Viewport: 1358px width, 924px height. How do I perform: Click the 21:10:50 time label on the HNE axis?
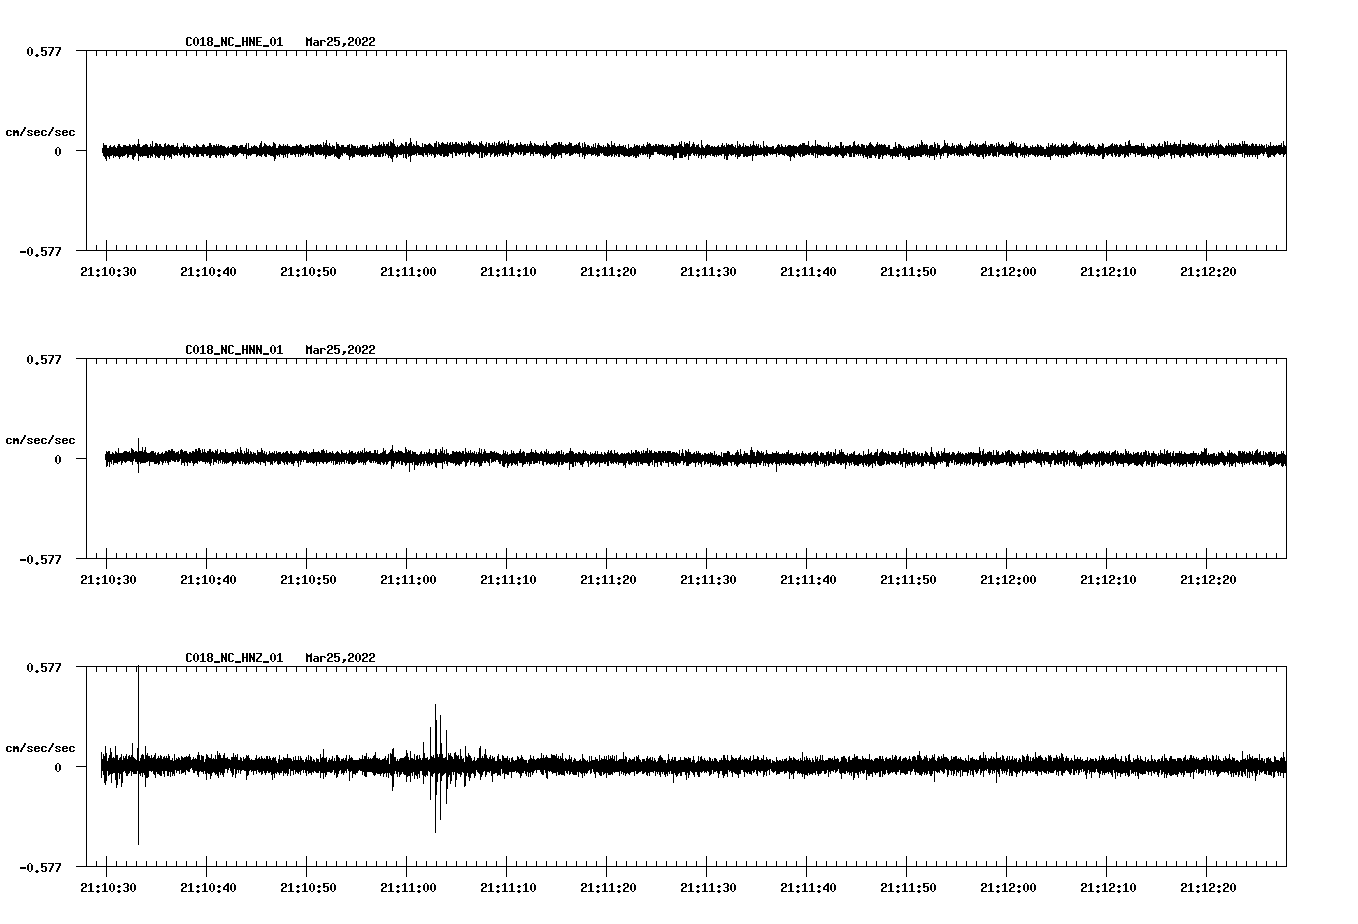coord(308,272)
